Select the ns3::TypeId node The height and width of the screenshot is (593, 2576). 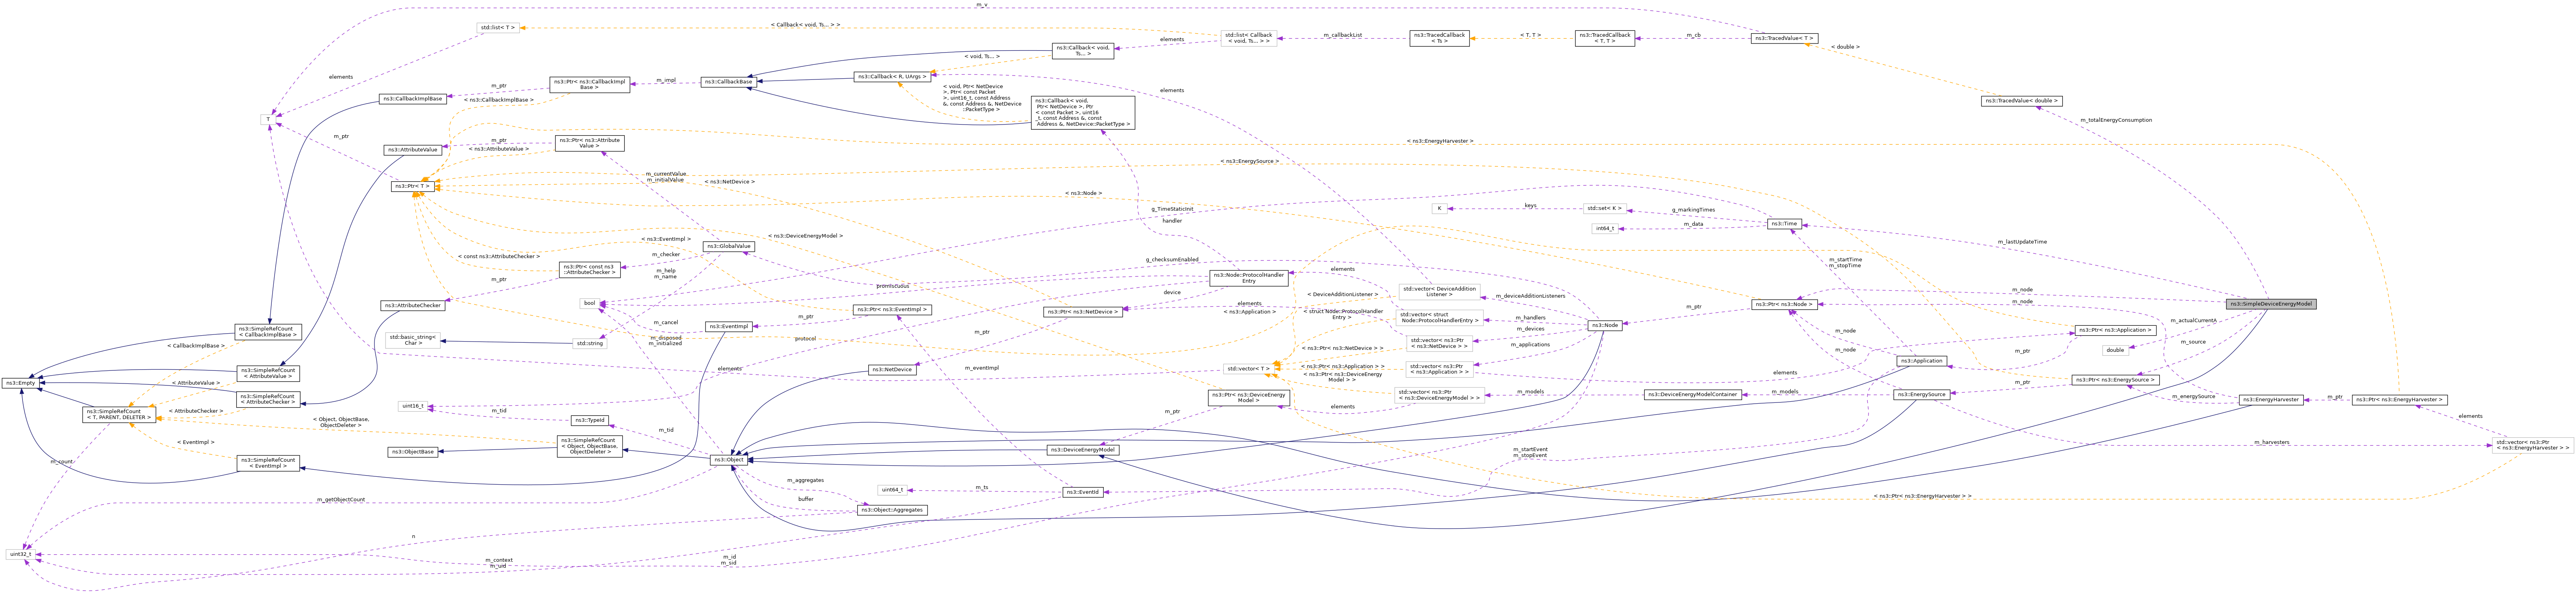click(590, 420)
